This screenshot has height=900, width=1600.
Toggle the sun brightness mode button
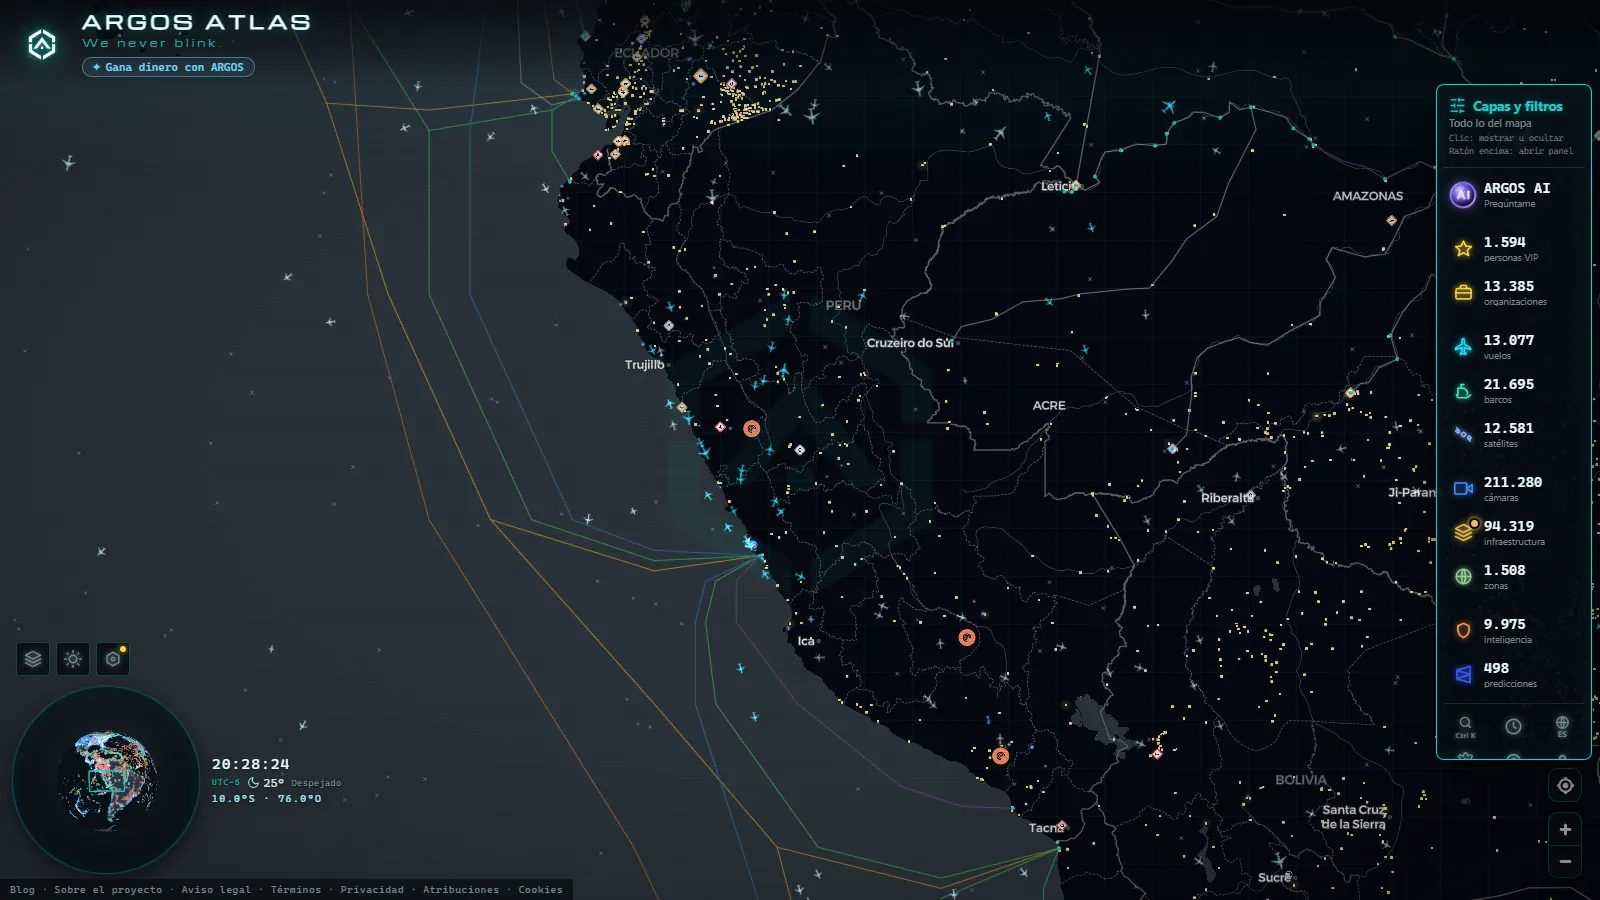pos(73,659)
